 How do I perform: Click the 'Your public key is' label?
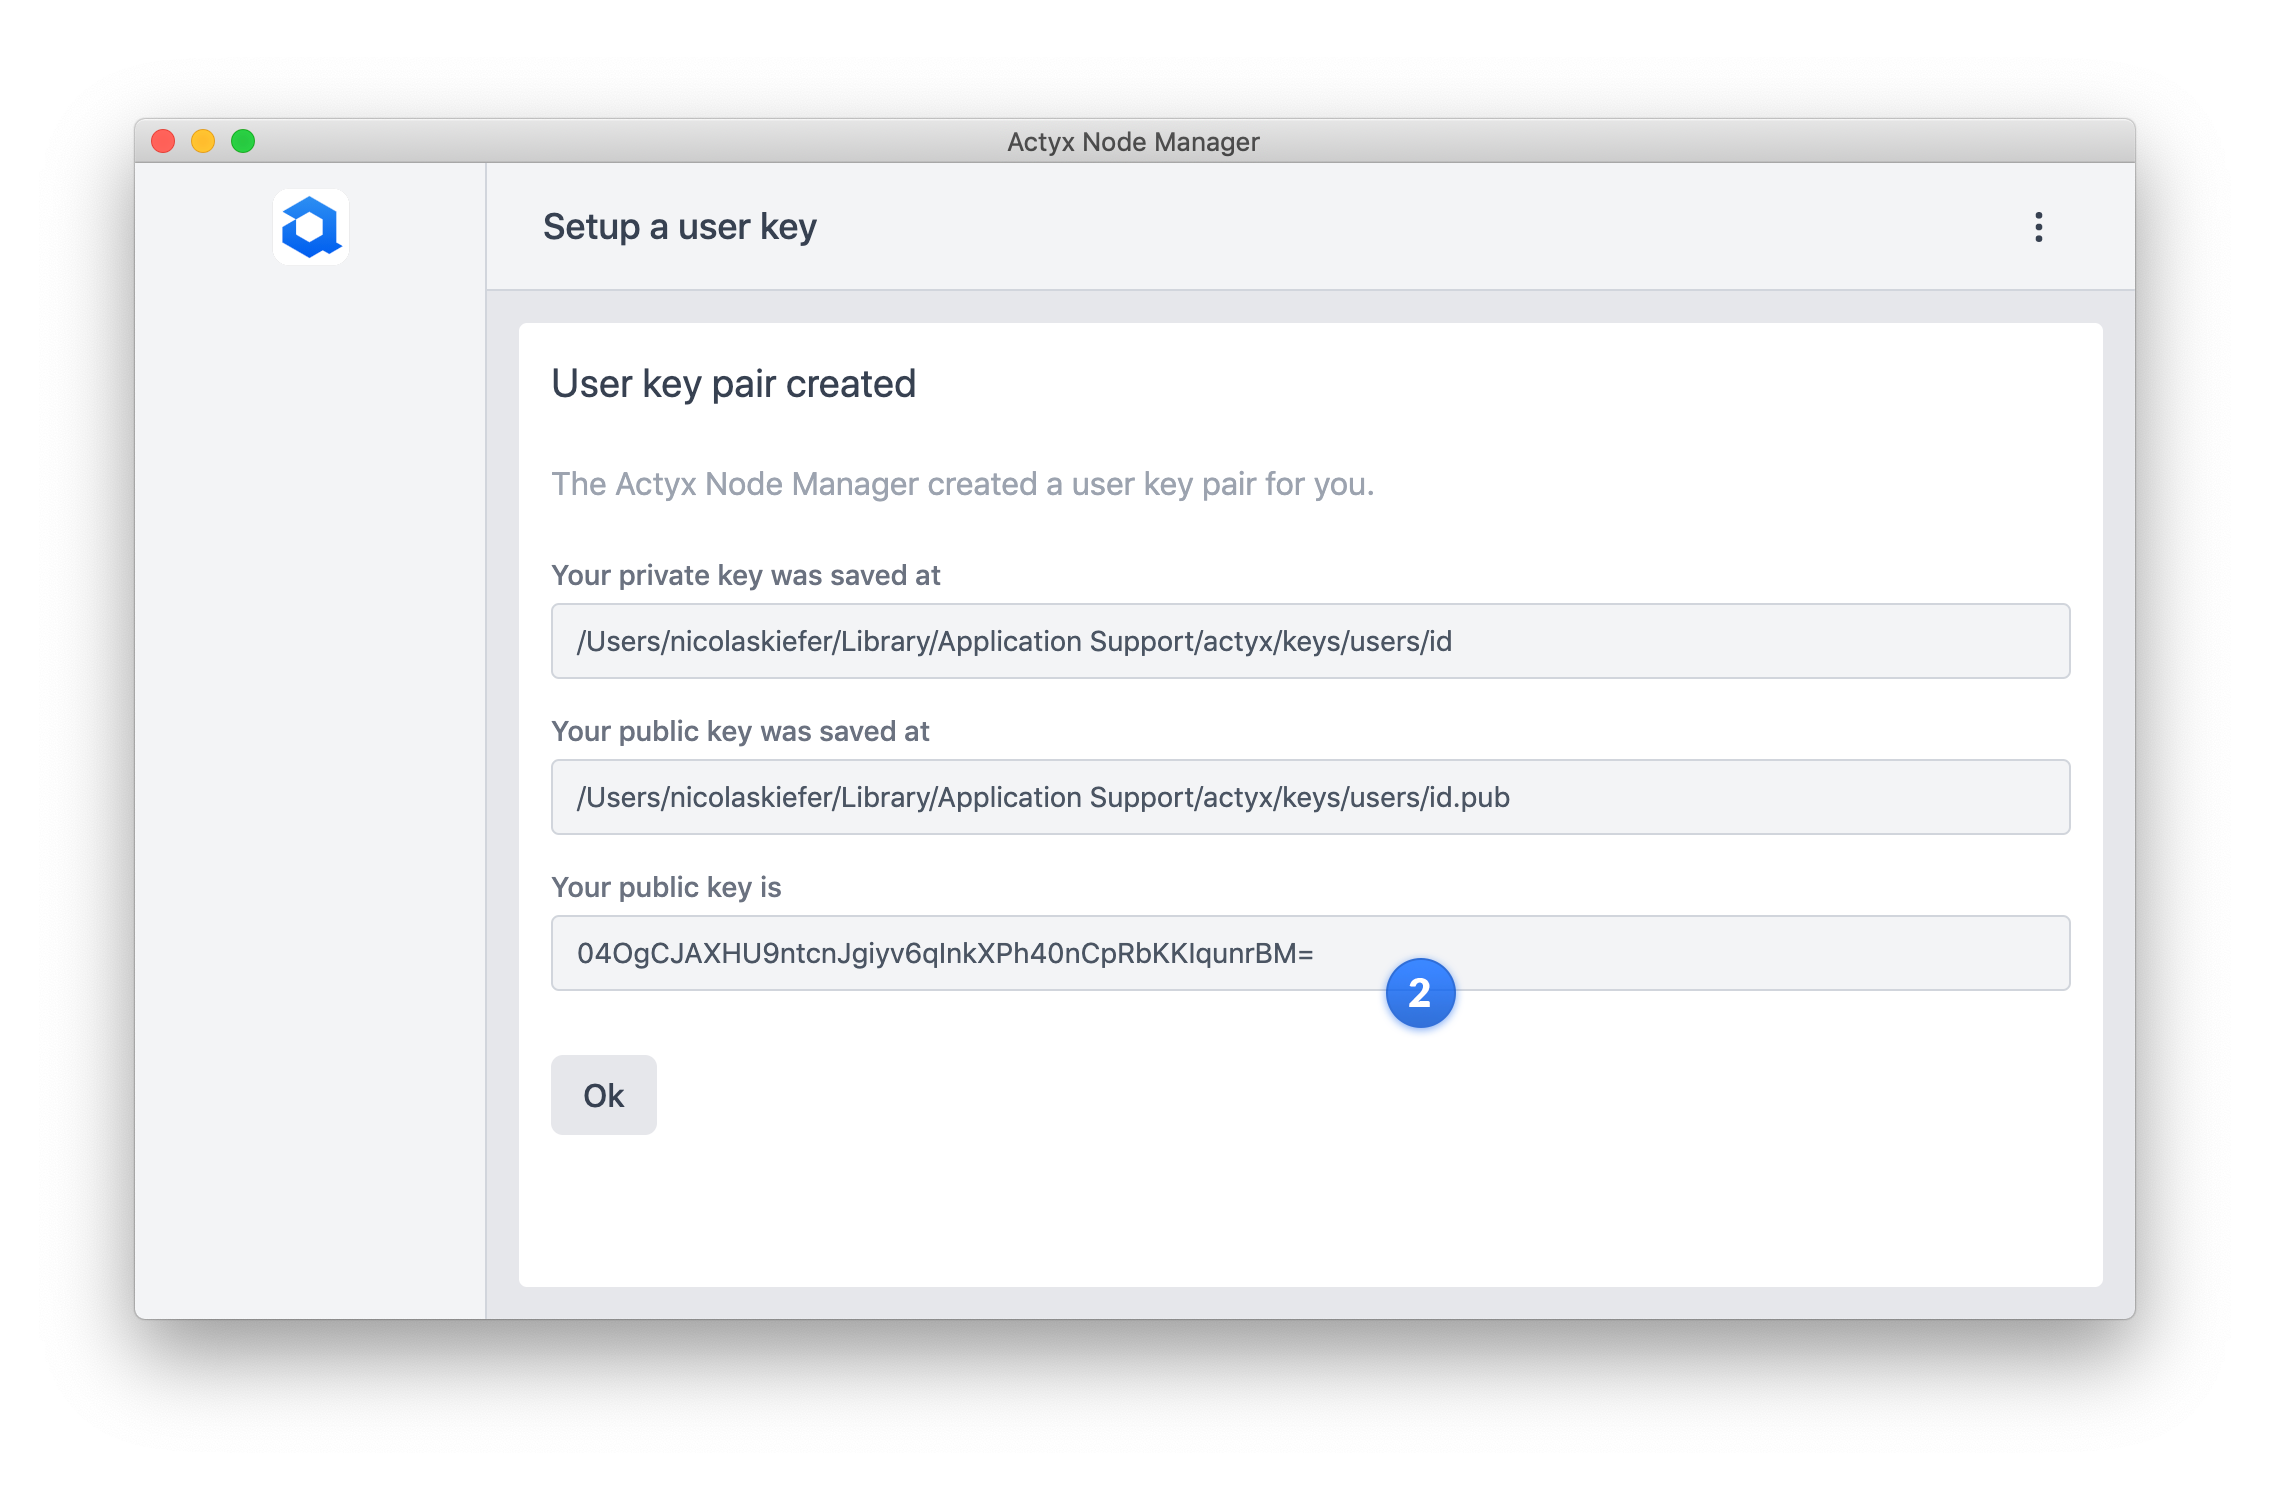click(666, 887)
